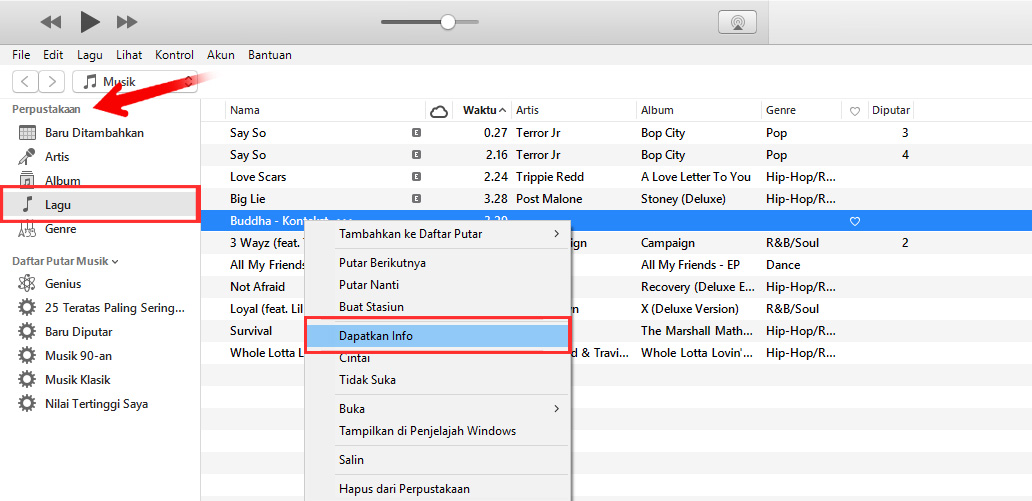The height and width of the screenshot is (501, 1032).
Task: Open the Bantuan menu
Action: (270, 55)
